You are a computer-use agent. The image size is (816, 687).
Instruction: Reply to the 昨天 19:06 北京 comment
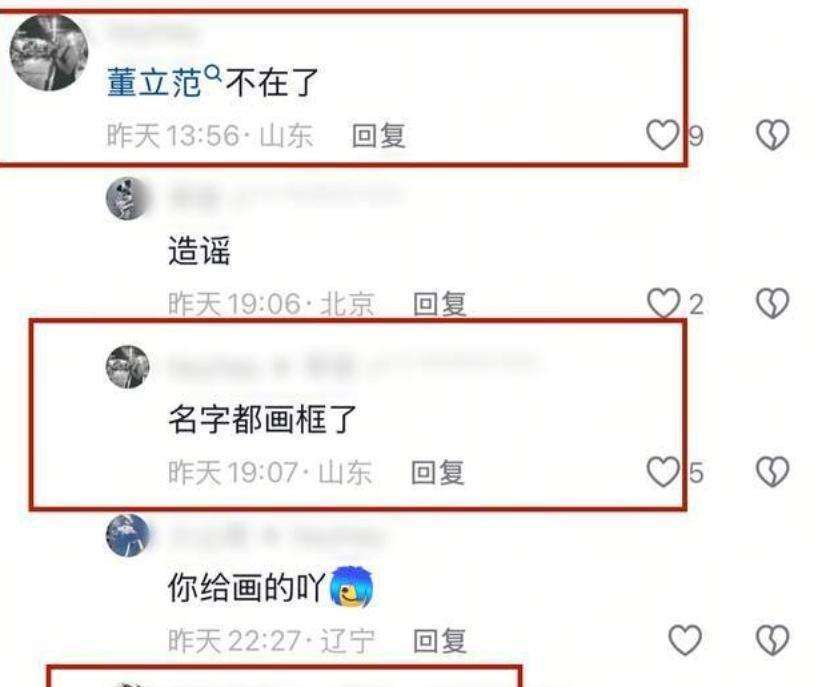(439, 304)
